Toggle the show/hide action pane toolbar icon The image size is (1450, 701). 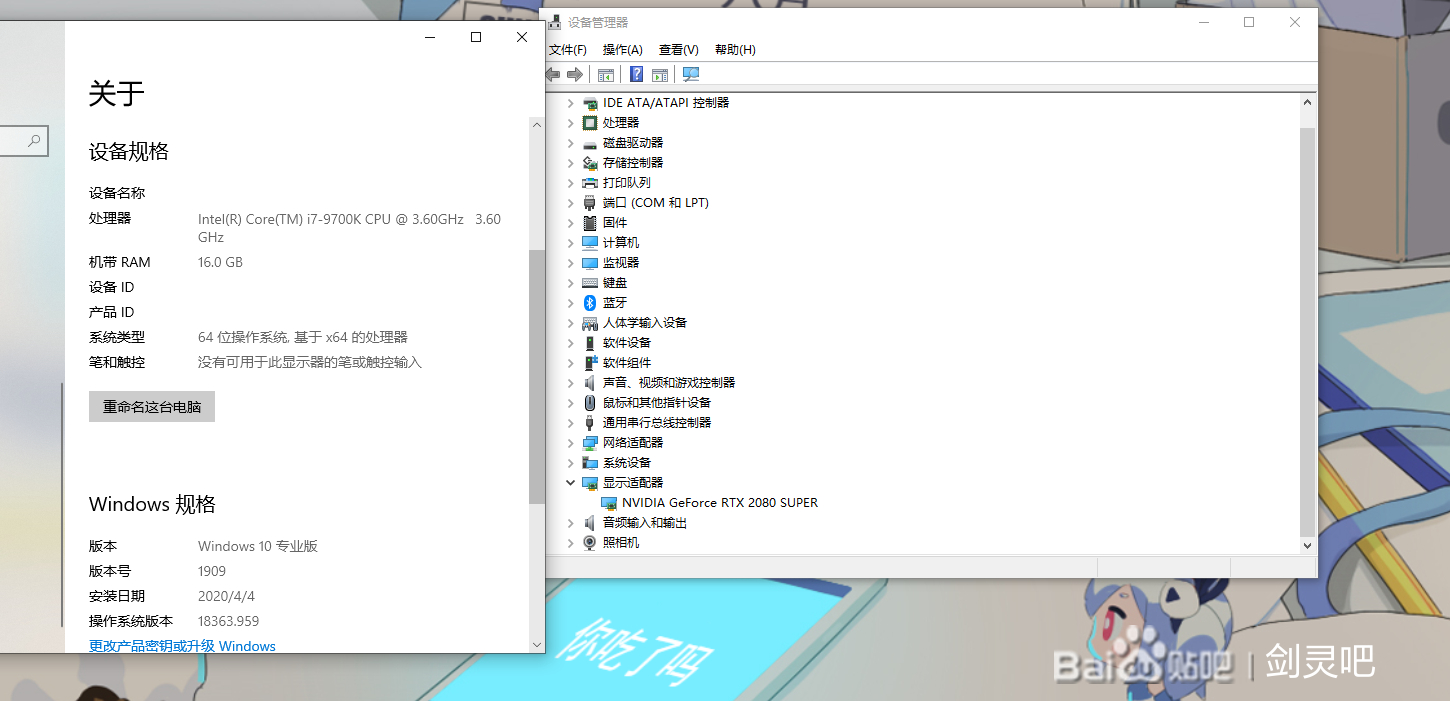click(x=660, y=75)
